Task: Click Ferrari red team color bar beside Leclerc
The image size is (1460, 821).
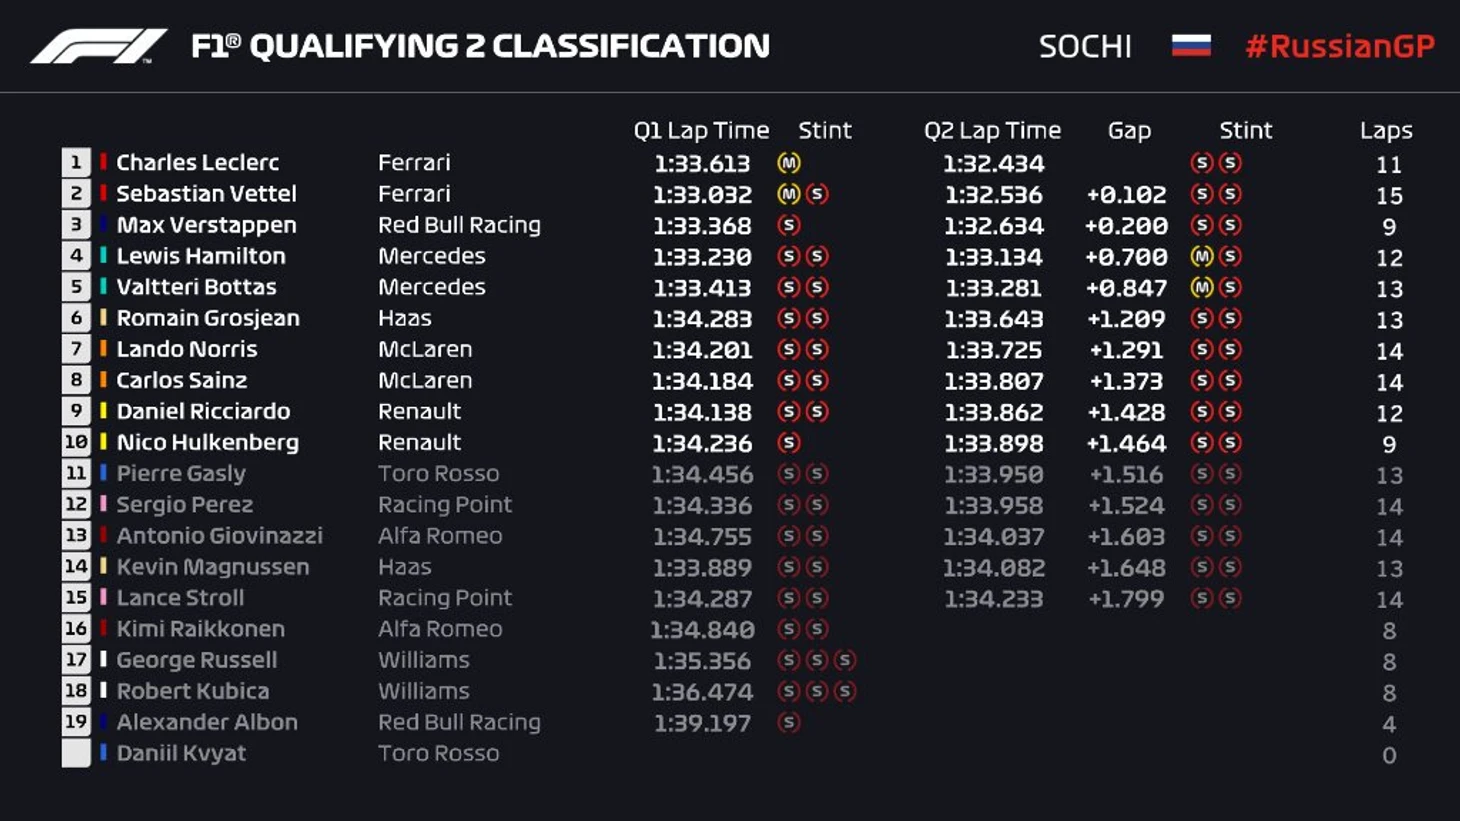Action: tap(103, 162)
